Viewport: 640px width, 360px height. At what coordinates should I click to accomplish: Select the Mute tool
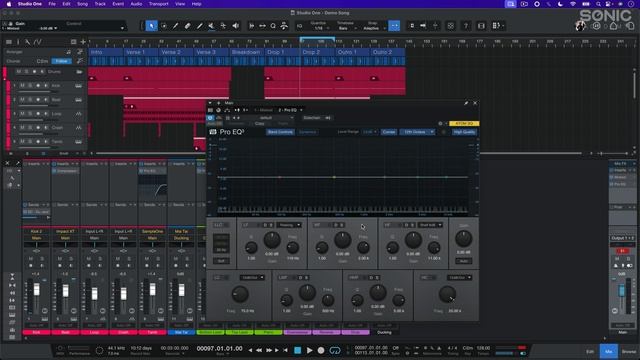[x=211, y=26]
